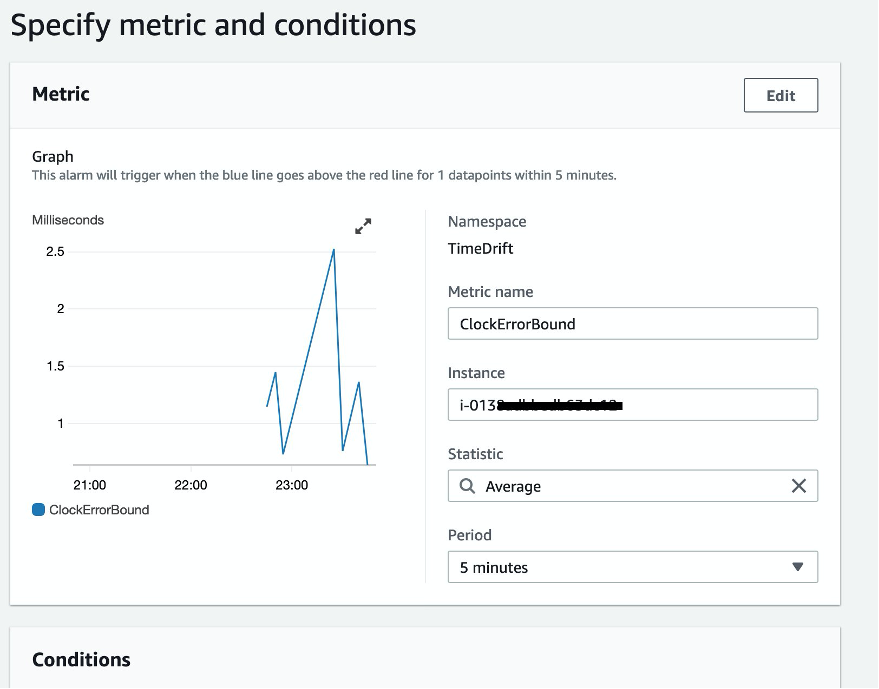Click the Conditions header label

click(x=80, y=659)
